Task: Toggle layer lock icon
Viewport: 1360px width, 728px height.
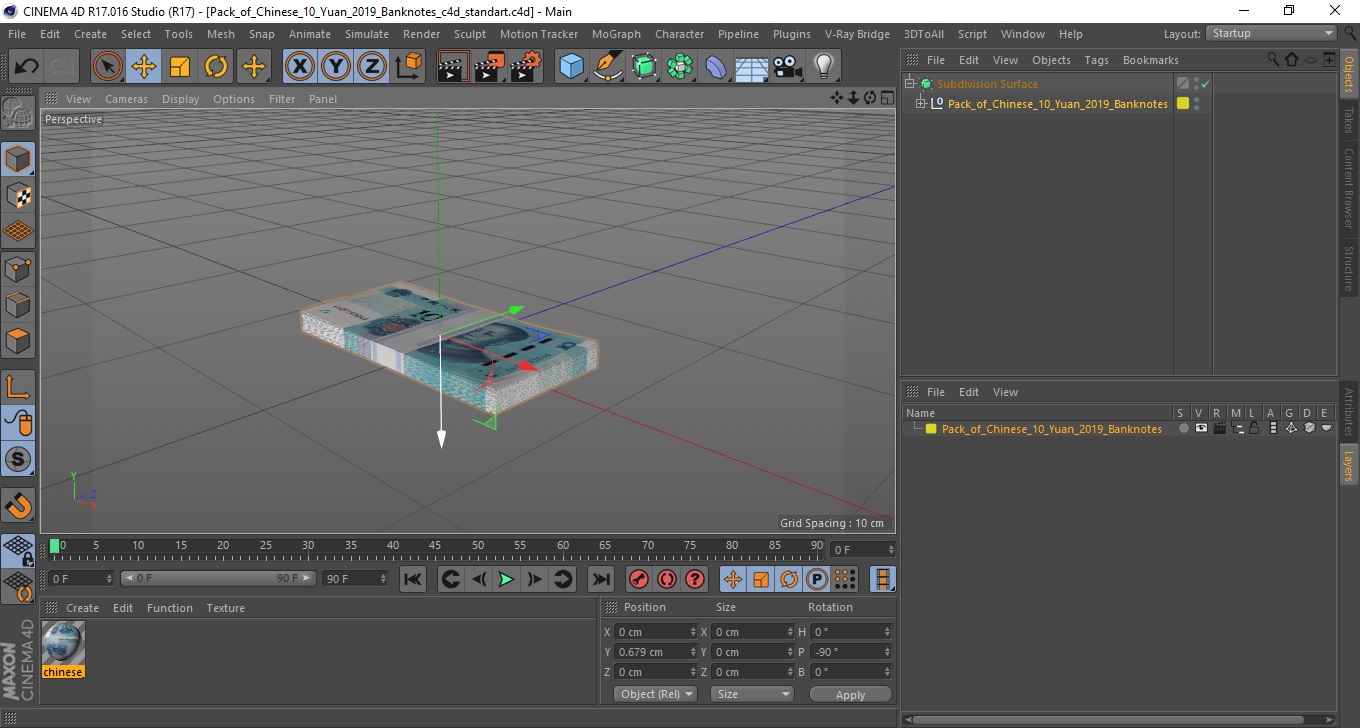Action: (x=1254, y=428)
